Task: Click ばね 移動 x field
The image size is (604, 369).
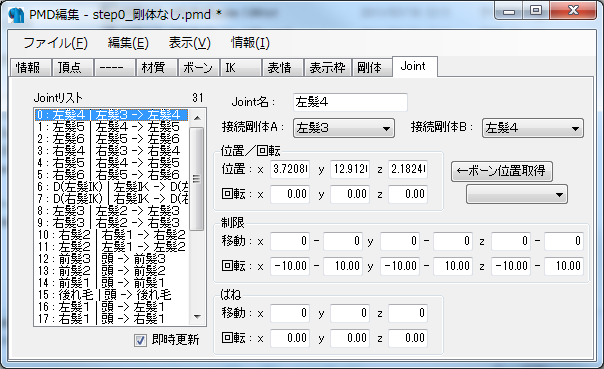Action: point(290,313)
